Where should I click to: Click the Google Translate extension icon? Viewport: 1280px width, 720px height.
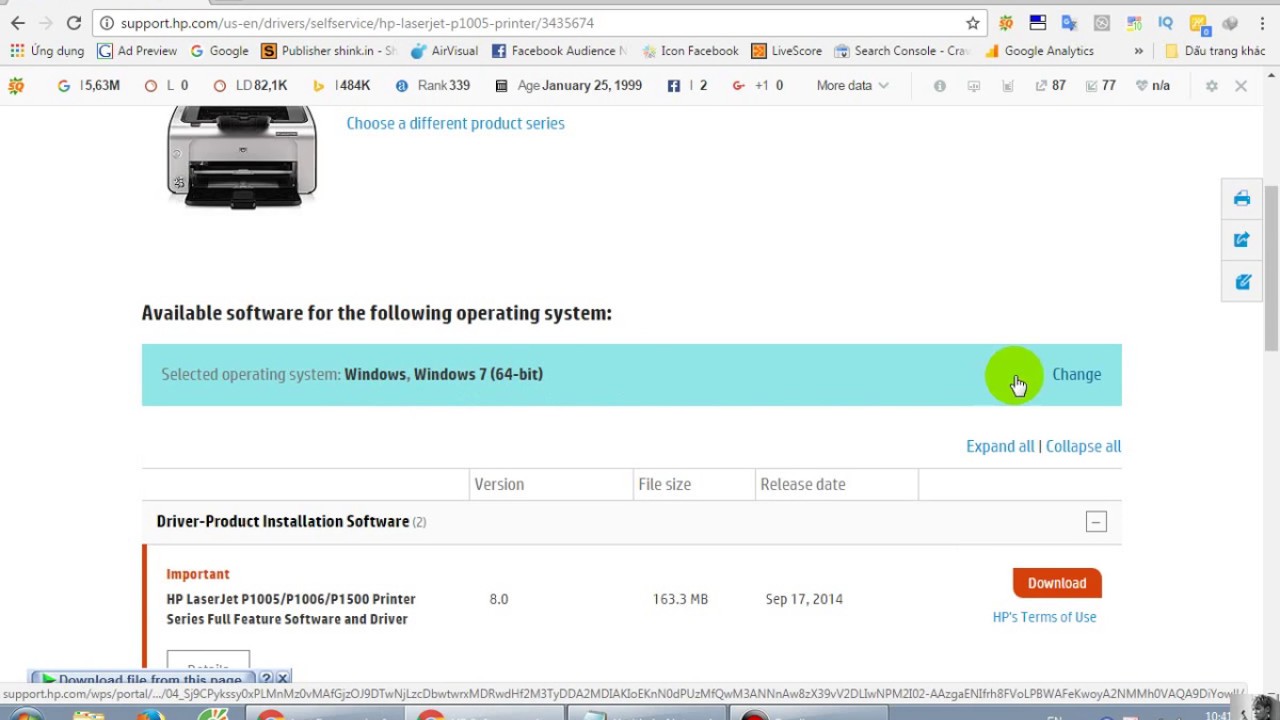tap(1069, 23)
